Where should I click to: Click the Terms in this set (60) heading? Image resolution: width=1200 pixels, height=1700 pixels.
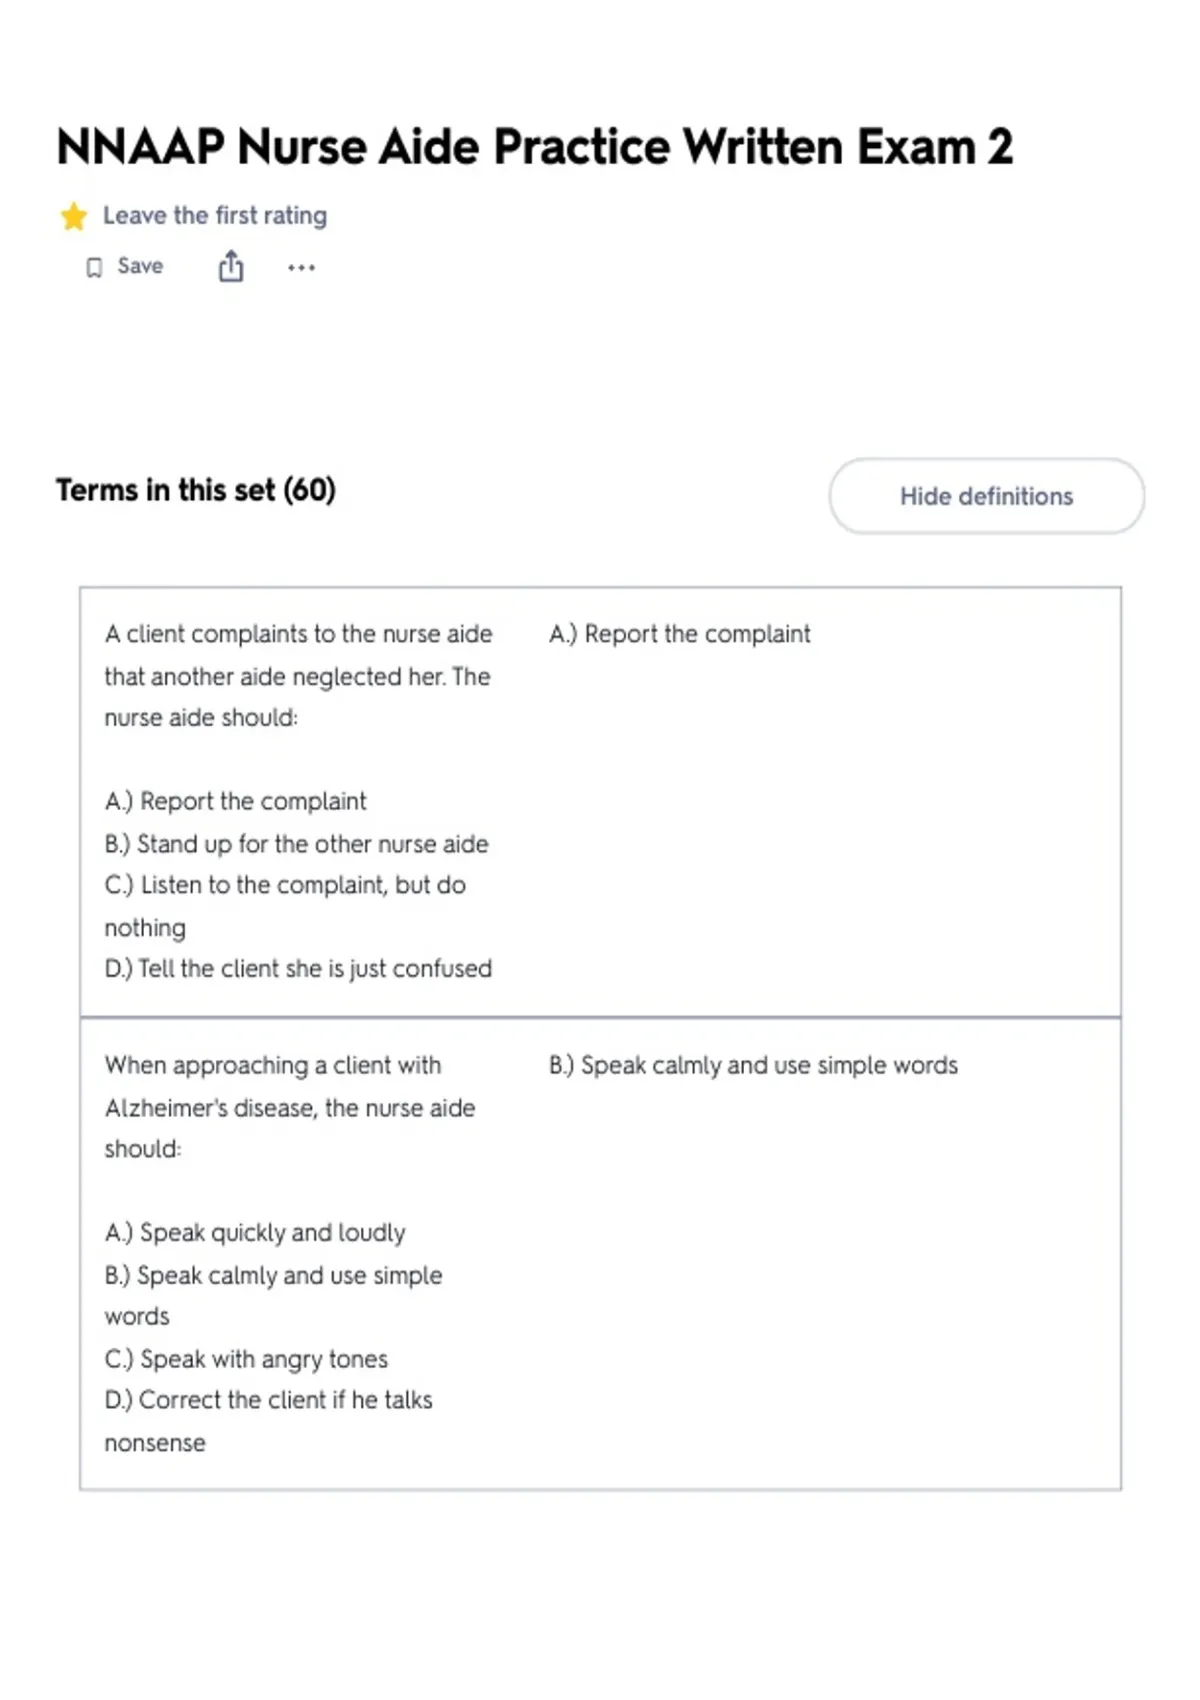click(196, 490)
